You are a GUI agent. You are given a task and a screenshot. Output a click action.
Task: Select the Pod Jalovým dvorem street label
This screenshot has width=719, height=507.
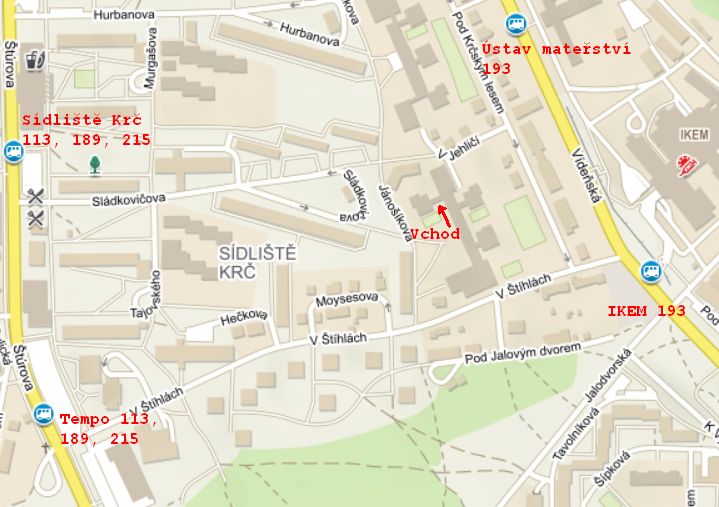pyautogui.click(x=523, y=353)
